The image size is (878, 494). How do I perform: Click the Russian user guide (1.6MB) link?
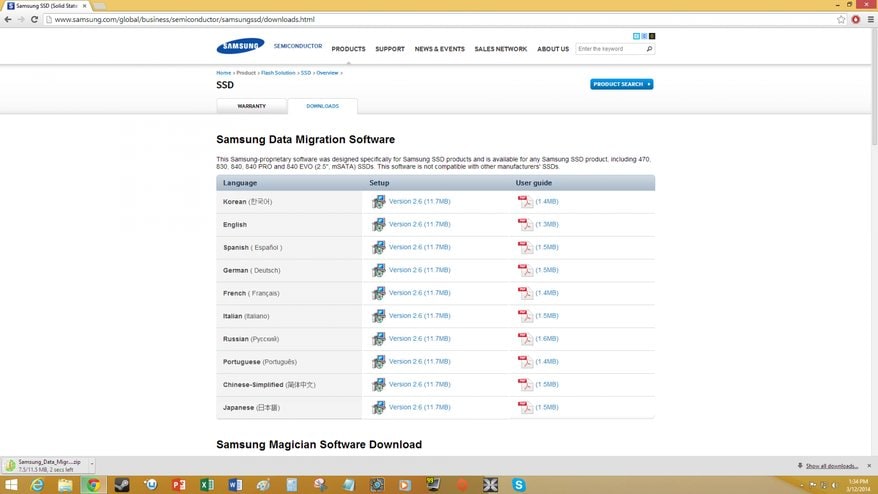point(547,338)
